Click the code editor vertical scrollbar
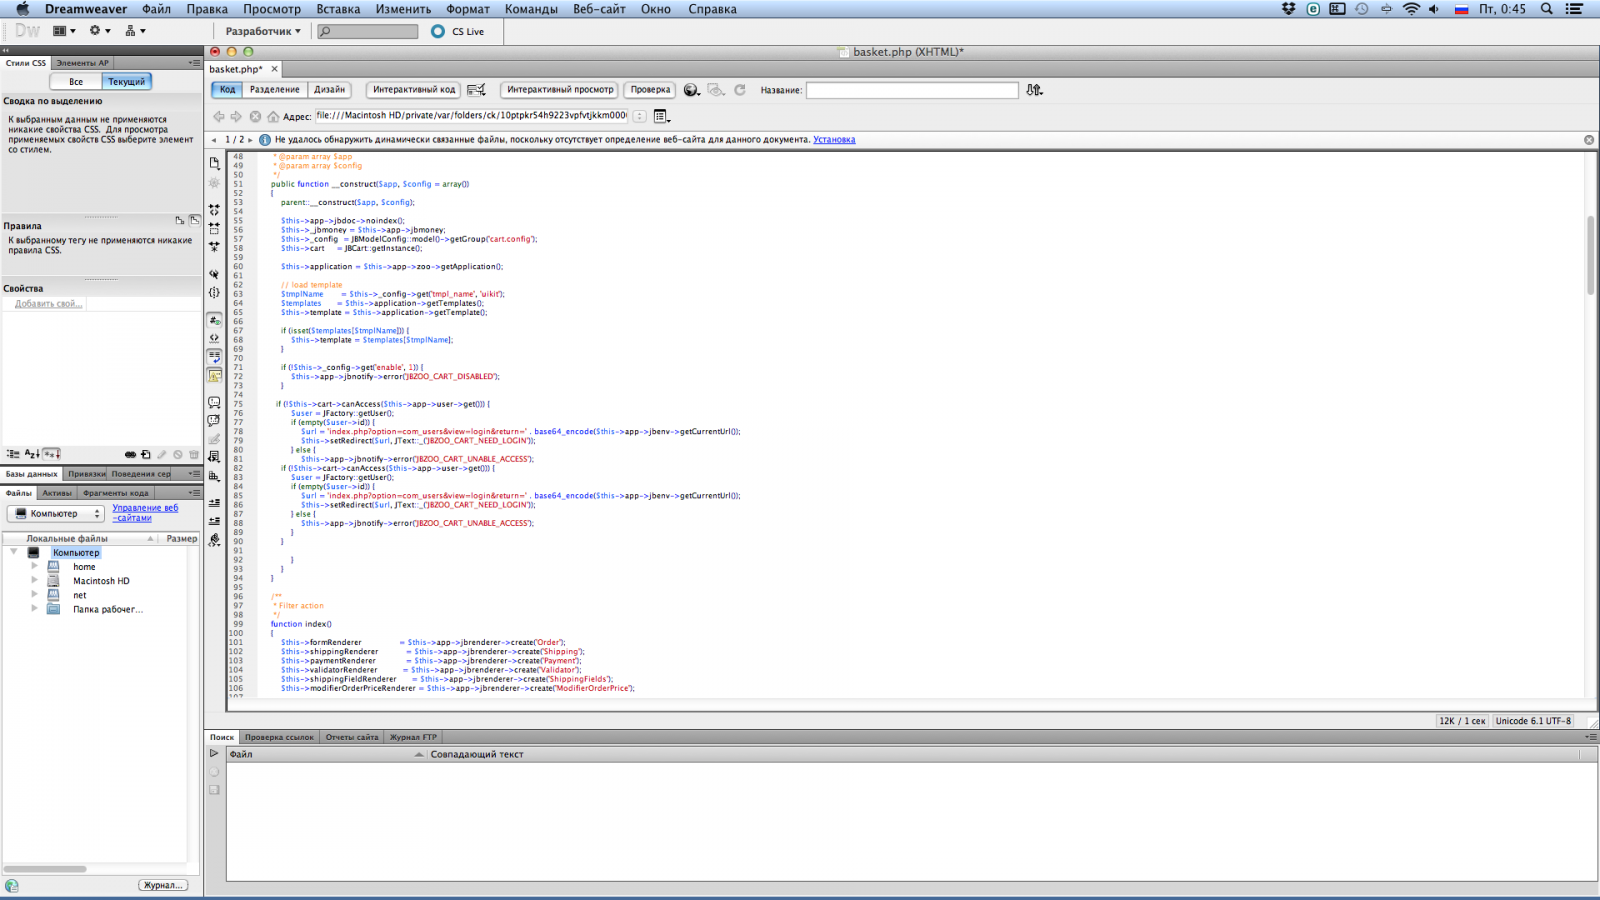The height and width of the screenshot is (900, 1600). coord(1590,255)
